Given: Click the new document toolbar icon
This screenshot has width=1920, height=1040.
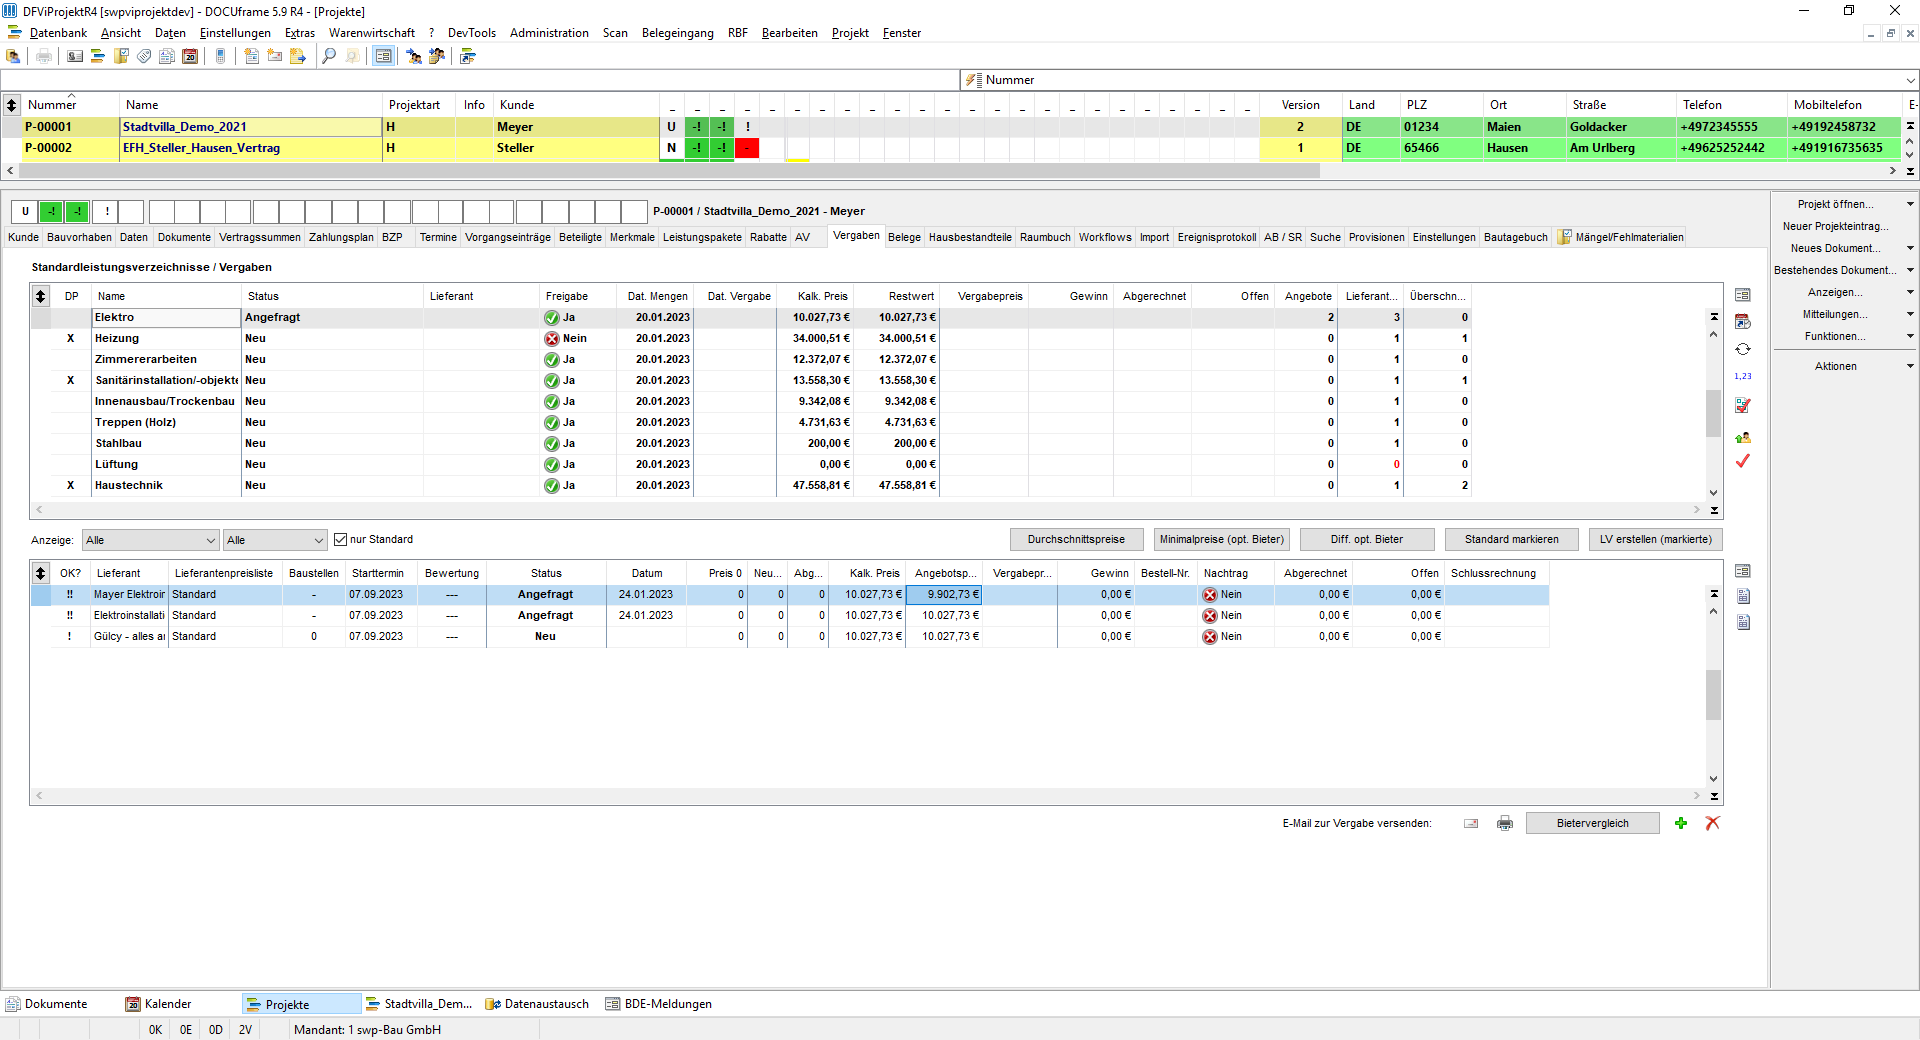Looking at the screenshot, I should (x=252, y=56).
